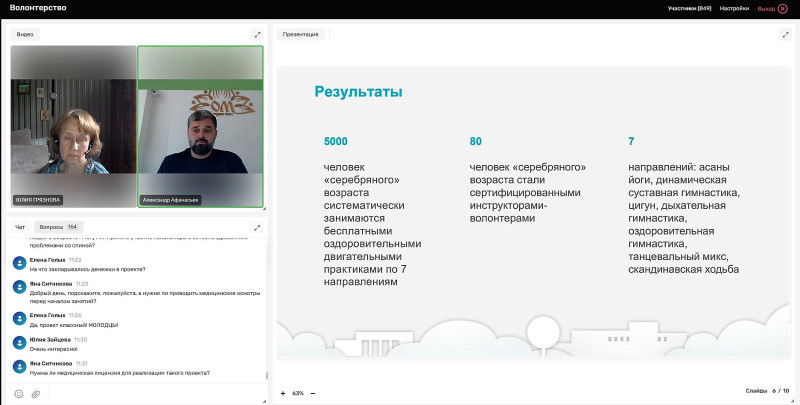Open avatar of Яна Ситникова 11:31 message
Viewport: 800px width, 405px height.
click(x=19, y=367)
